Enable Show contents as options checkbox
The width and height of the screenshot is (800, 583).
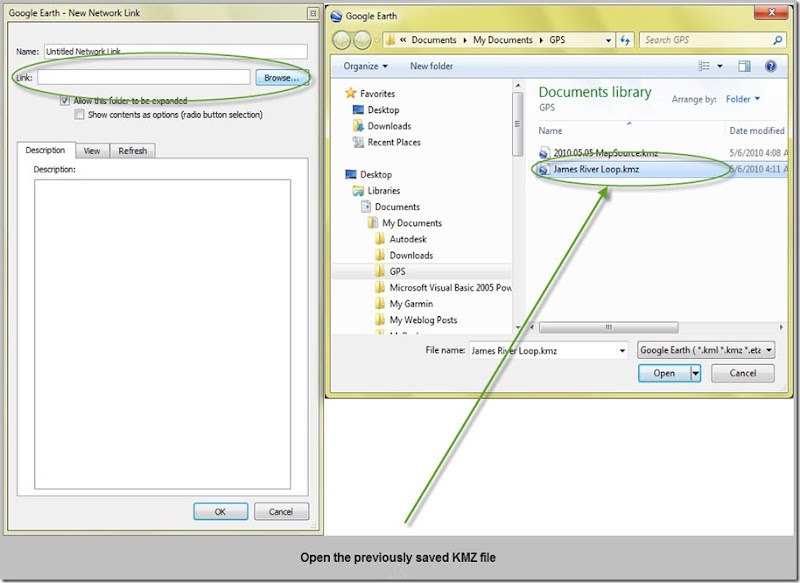click(79, 115)
